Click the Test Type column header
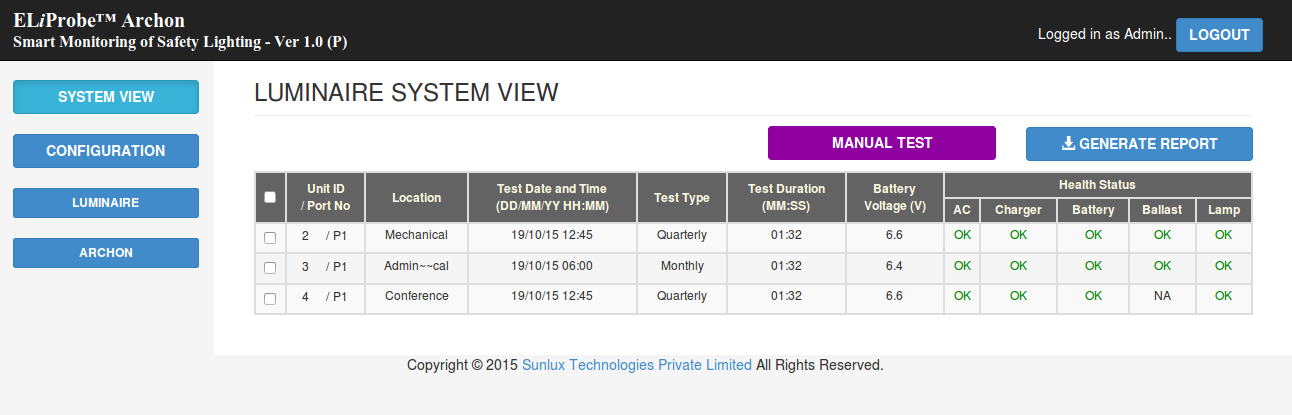Image resolution: width=1292 pixels, height=415 pixels. [681, 198]
